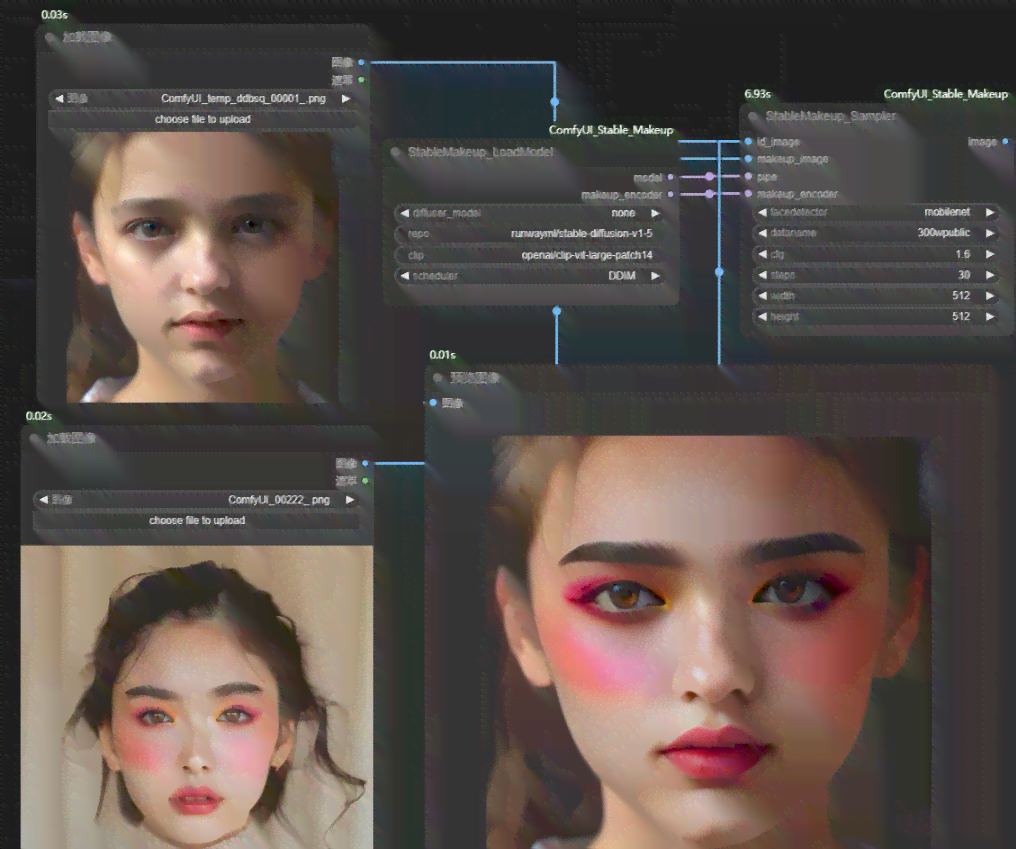Image resolution: width=1016 pixels, height=849 pixels.
Task: Collapse the bottom load image node via its dot
Action: pos(34,439)
